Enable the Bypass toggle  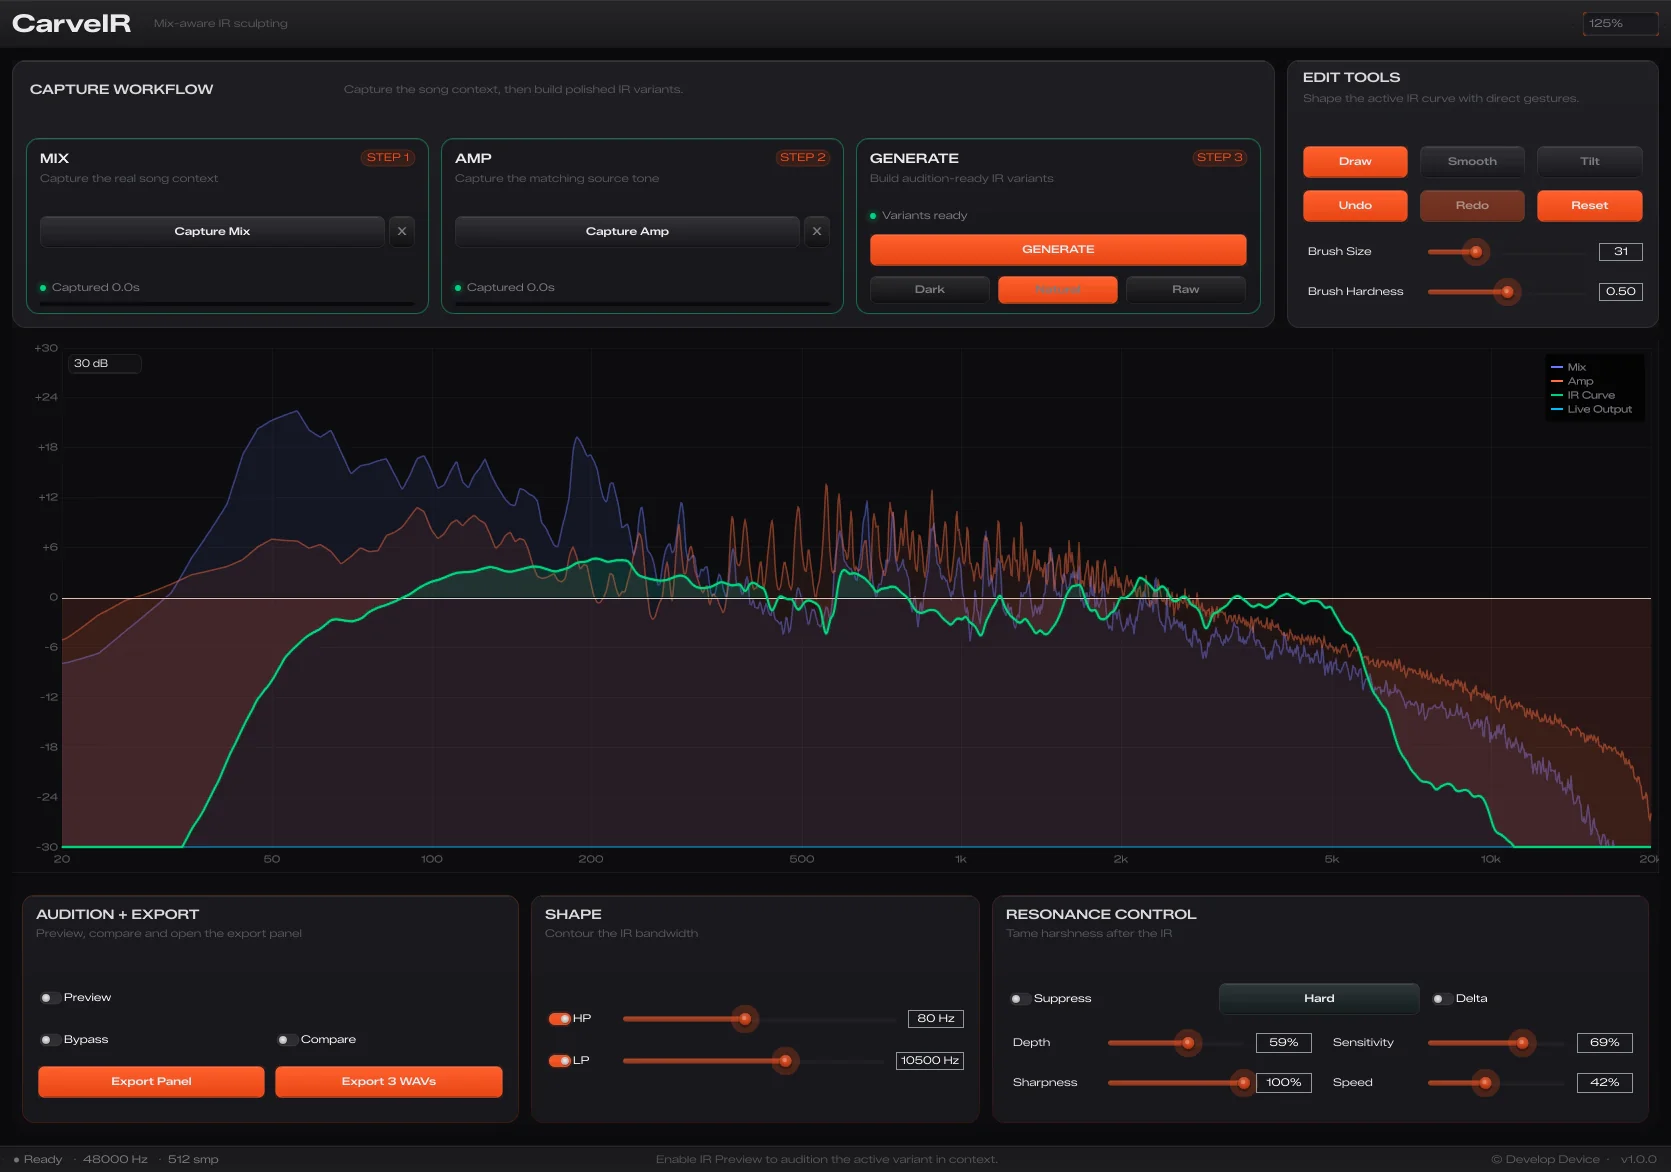[49, 1040]
